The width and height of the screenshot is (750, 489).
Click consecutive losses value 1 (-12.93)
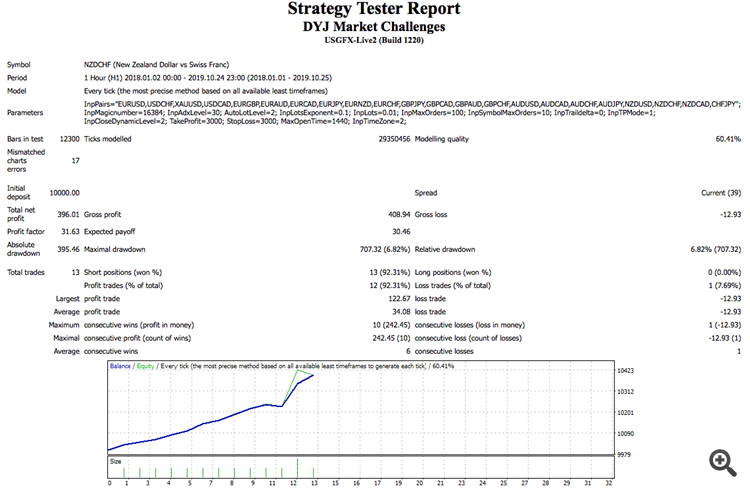pos(725,325)
